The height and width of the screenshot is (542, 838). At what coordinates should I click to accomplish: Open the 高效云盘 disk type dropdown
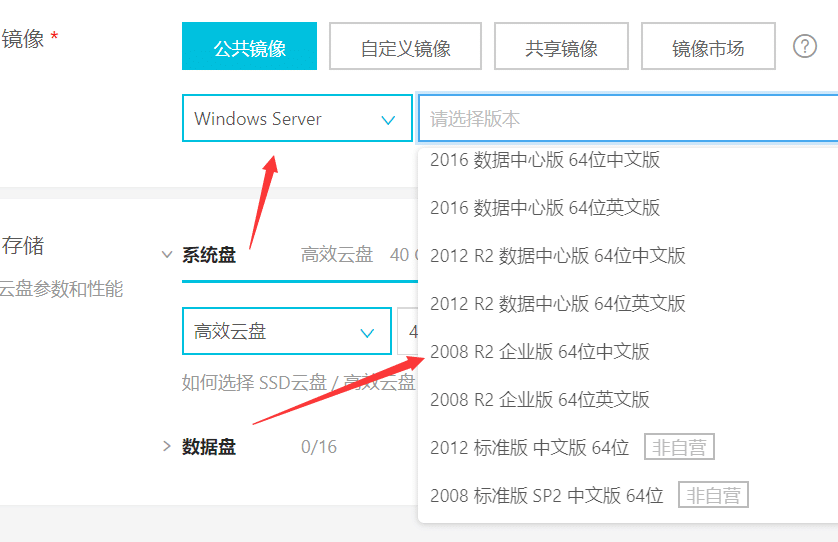(x=287, y=331)
